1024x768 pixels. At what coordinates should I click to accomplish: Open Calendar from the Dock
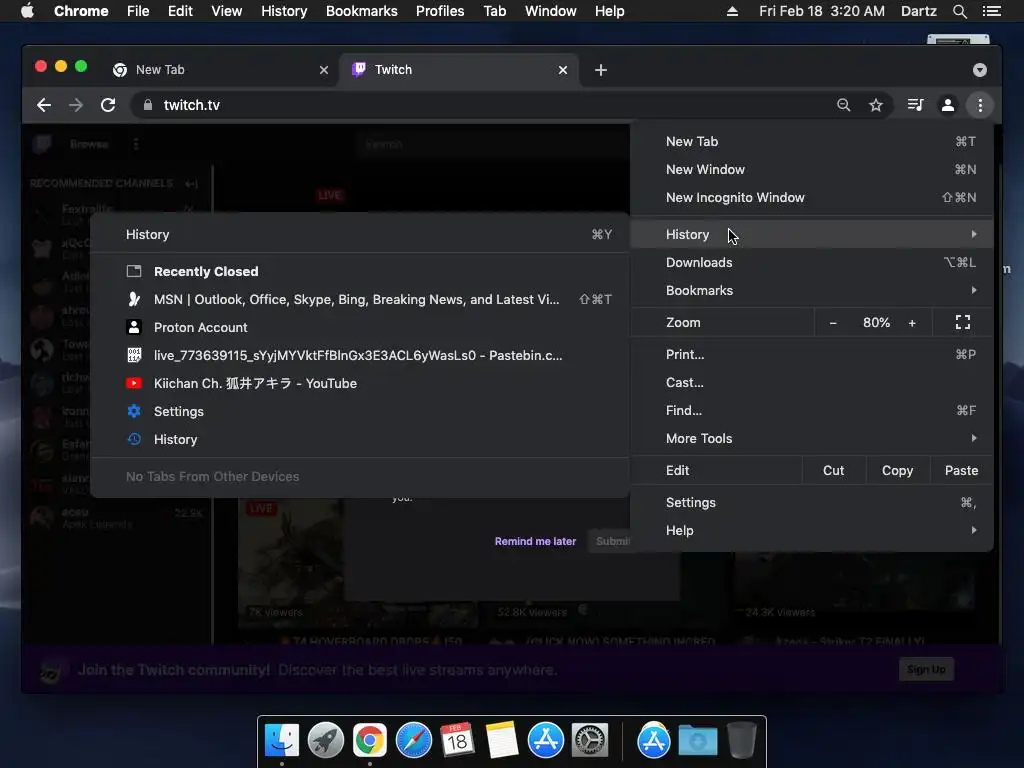(x=458, y=741)
